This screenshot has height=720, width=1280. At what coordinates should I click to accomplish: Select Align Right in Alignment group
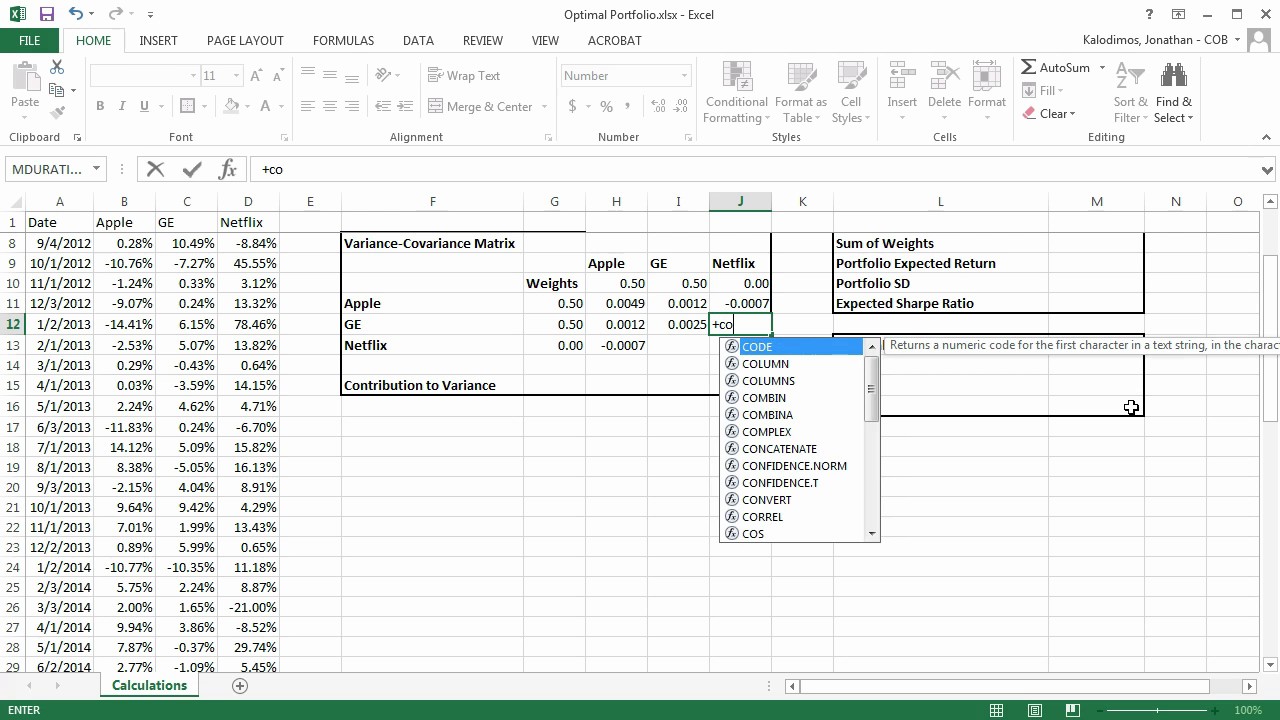coord(351,106)
